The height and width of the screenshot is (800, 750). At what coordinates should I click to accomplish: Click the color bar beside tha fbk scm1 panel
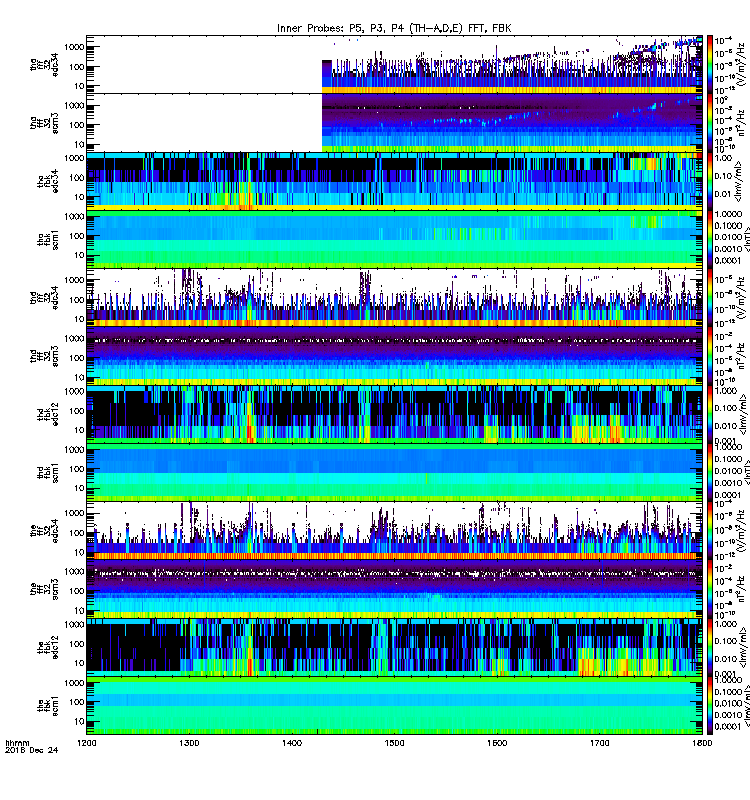(x=709, y=239)
